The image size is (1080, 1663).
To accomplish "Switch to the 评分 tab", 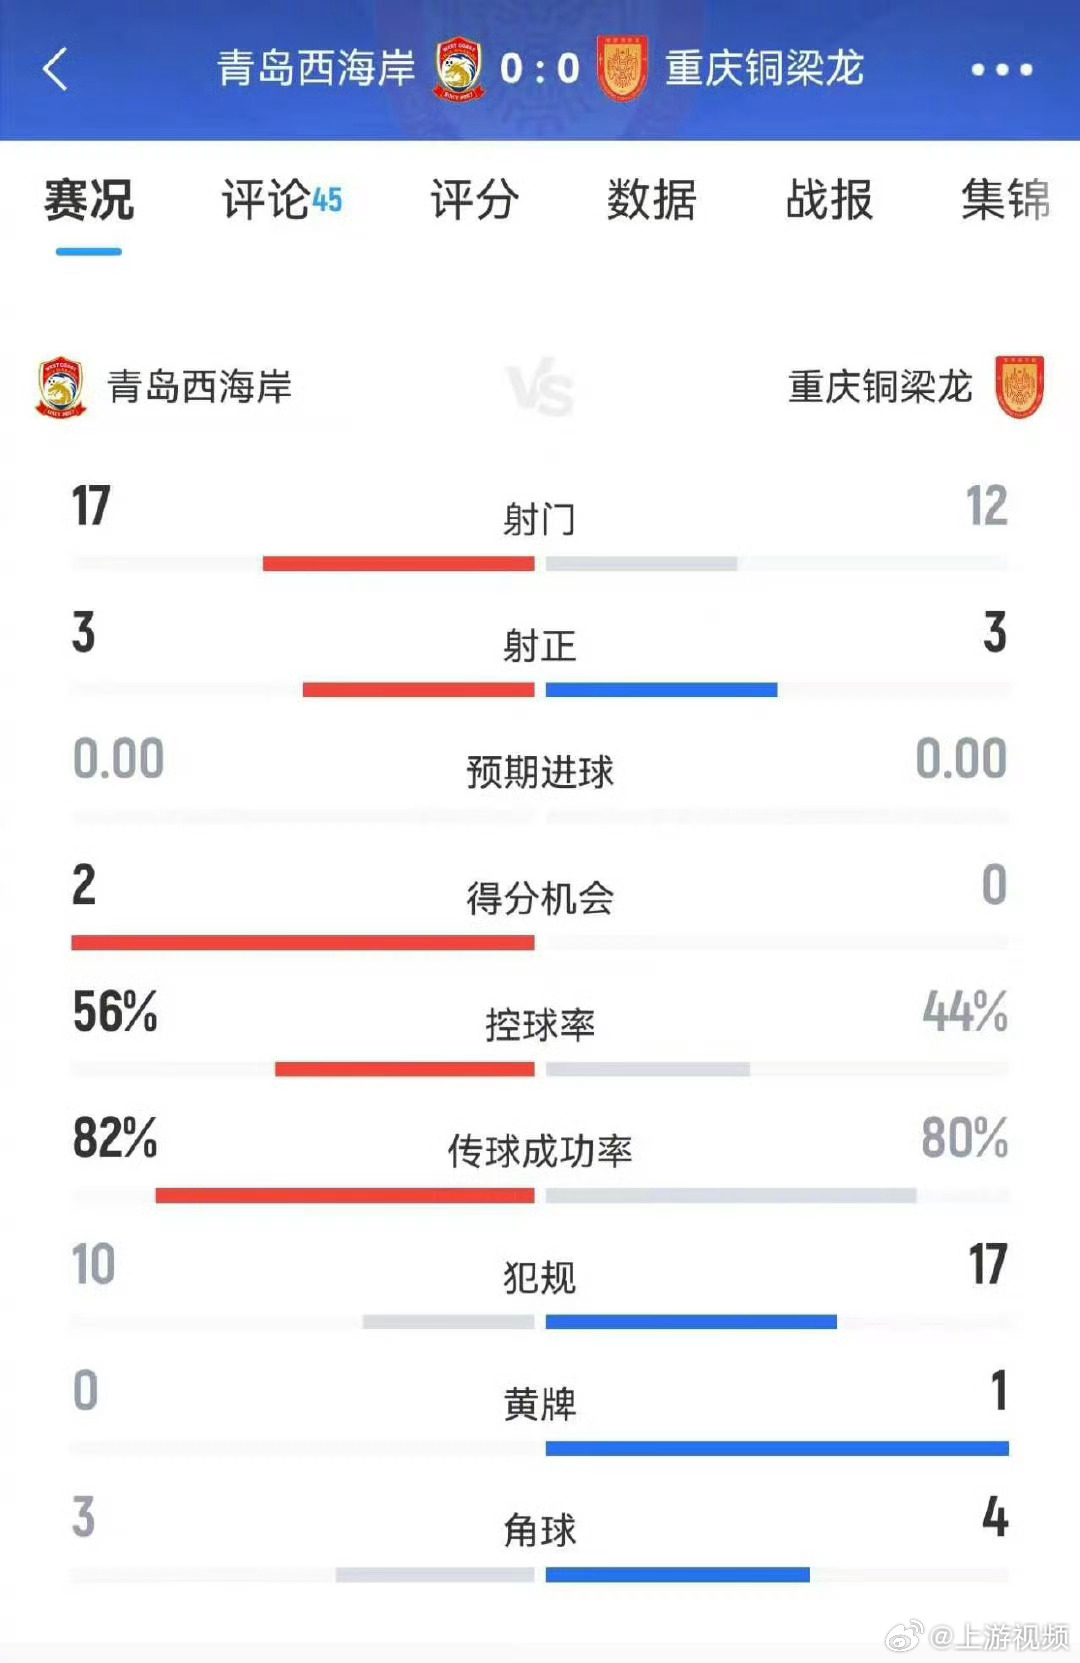I will (x=474, y=199).
